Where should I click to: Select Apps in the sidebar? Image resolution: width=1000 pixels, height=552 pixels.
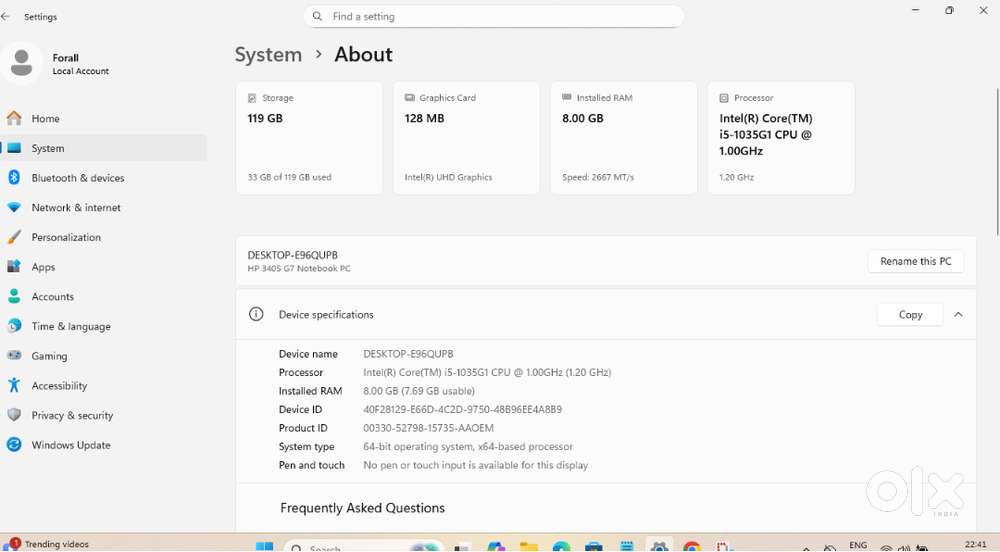tap(43, 268)
